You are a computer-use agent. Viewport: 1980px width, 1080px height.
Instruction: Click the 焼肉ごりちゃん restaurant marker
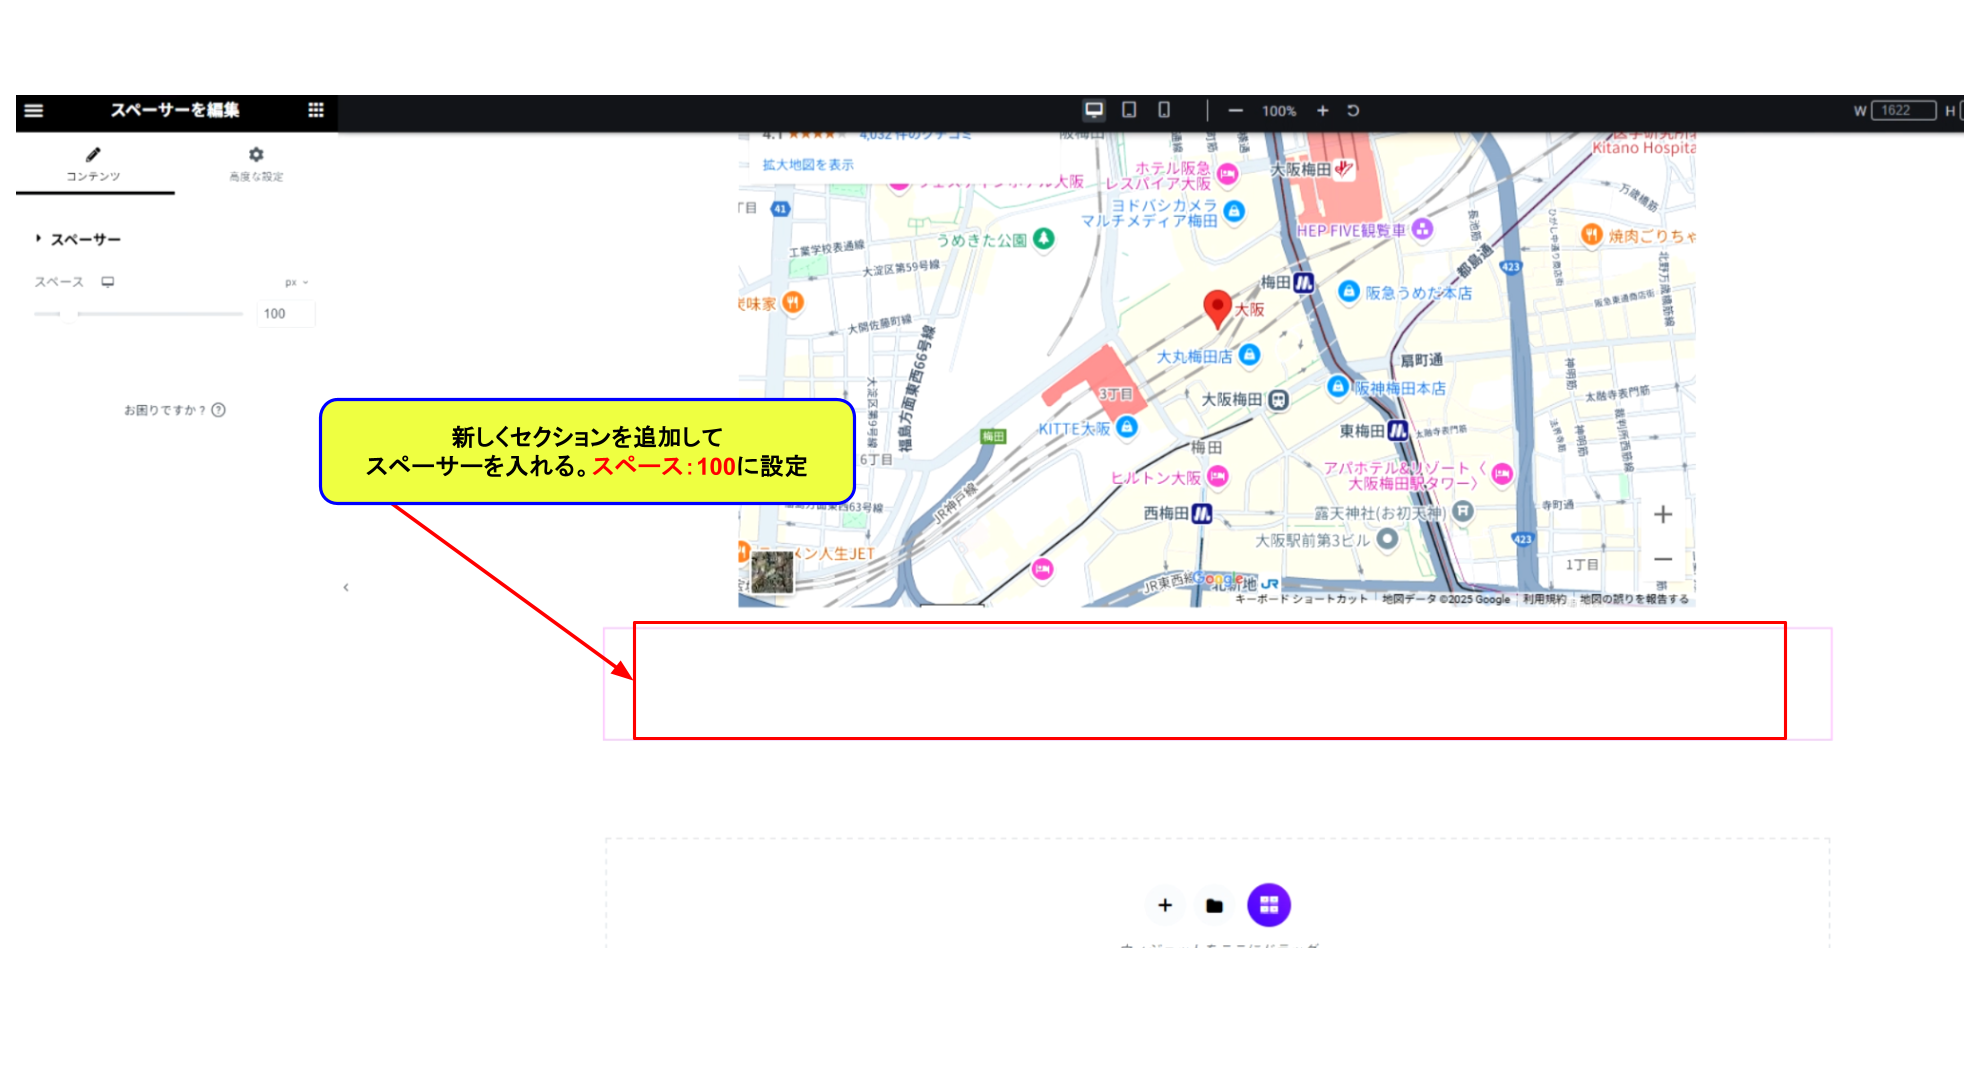tap(1592, 235)
